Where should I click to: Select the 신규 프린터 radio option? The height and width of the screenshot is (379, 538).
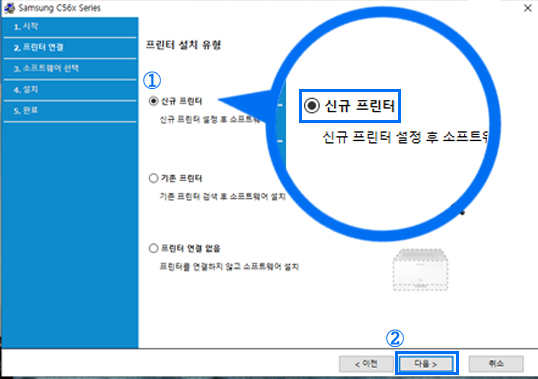(153, 101)
